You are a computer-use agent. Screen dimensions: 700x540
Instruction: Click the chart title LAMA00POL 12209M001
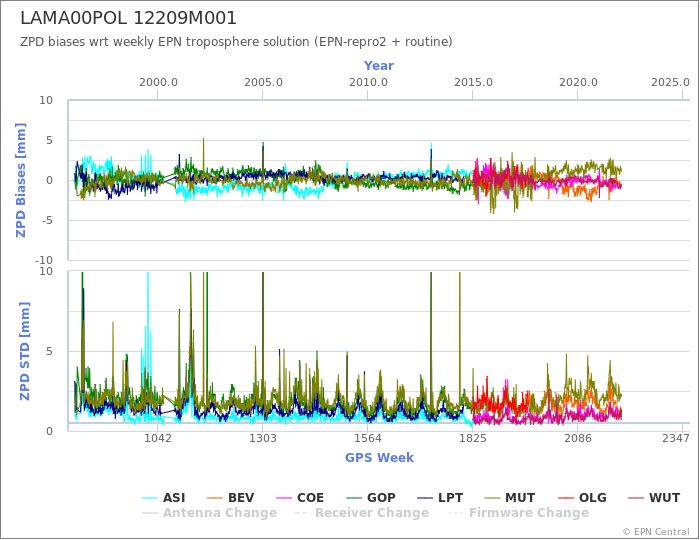click(x=128, y=18)
